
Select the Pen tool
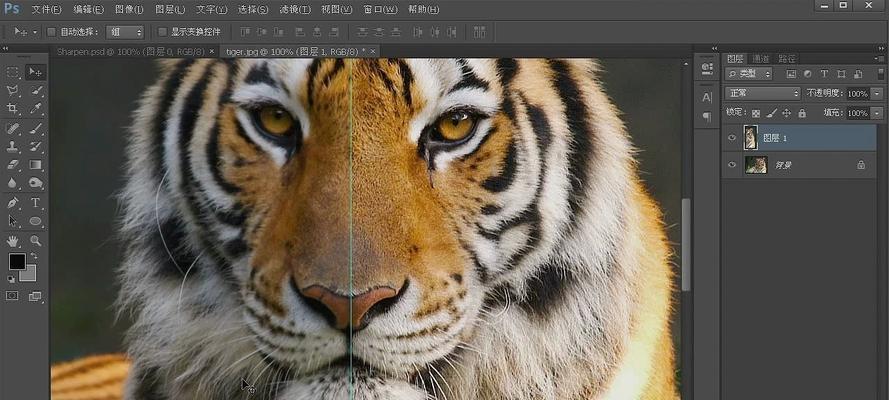(x=12, y=202)
